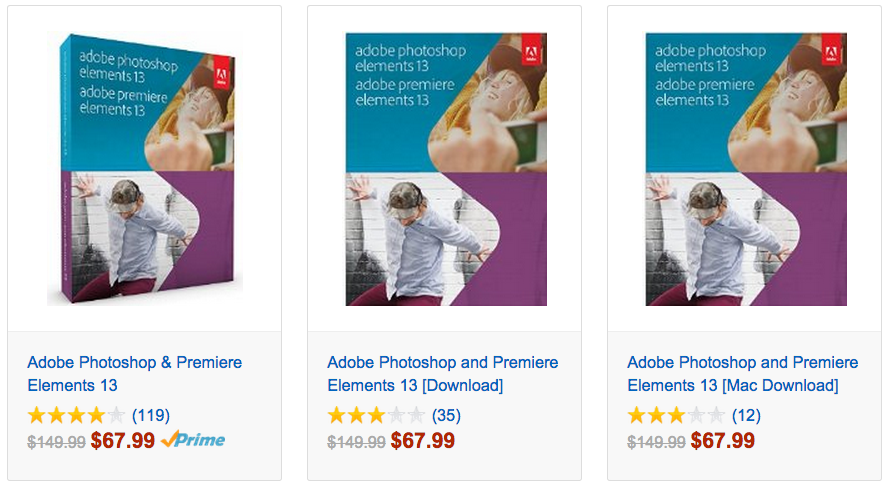Click the $67.99 price beside Prime

coord(123,440)
